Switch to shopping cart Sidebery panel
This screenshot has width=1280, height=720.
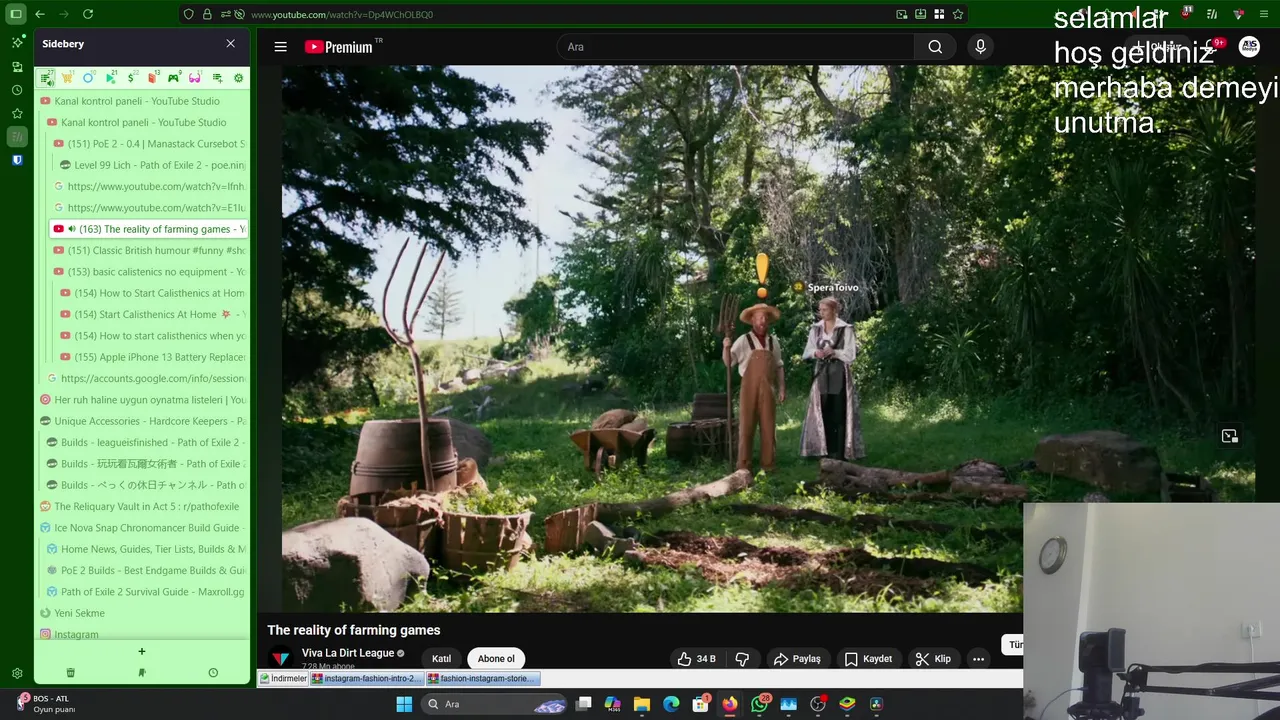[x=67, y=78]
